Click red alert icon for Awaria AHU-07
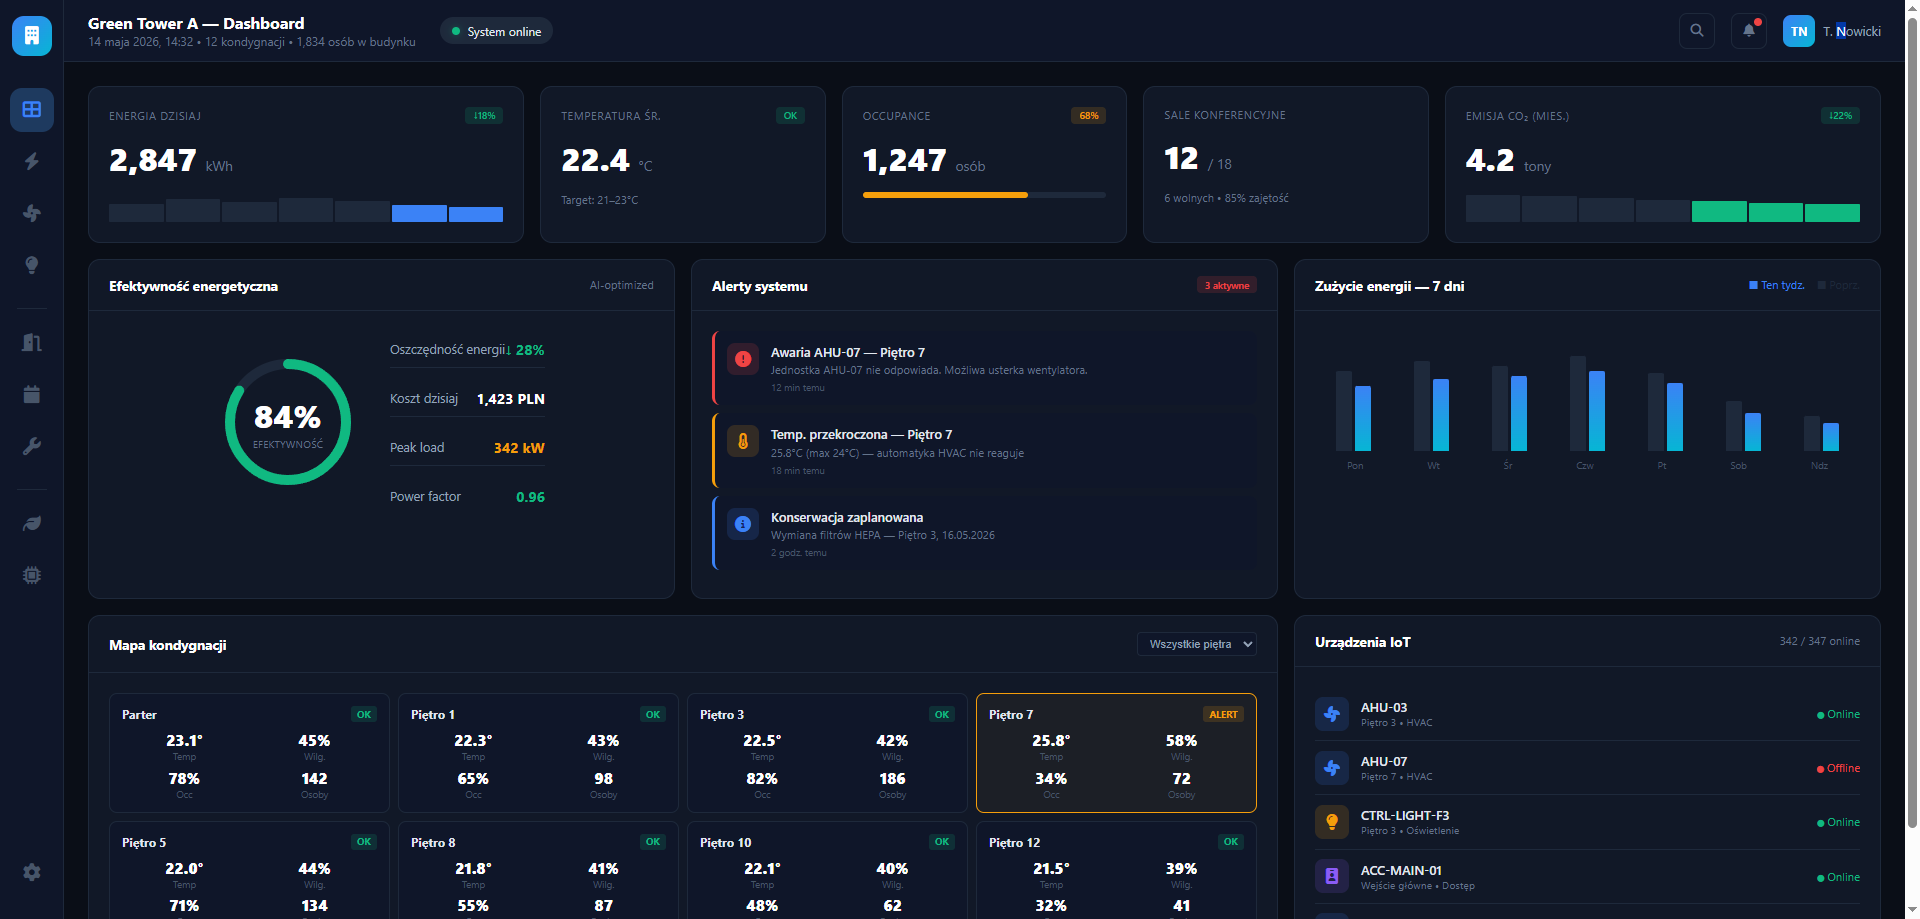This screenshot has width=1920, height=919. 743,359
